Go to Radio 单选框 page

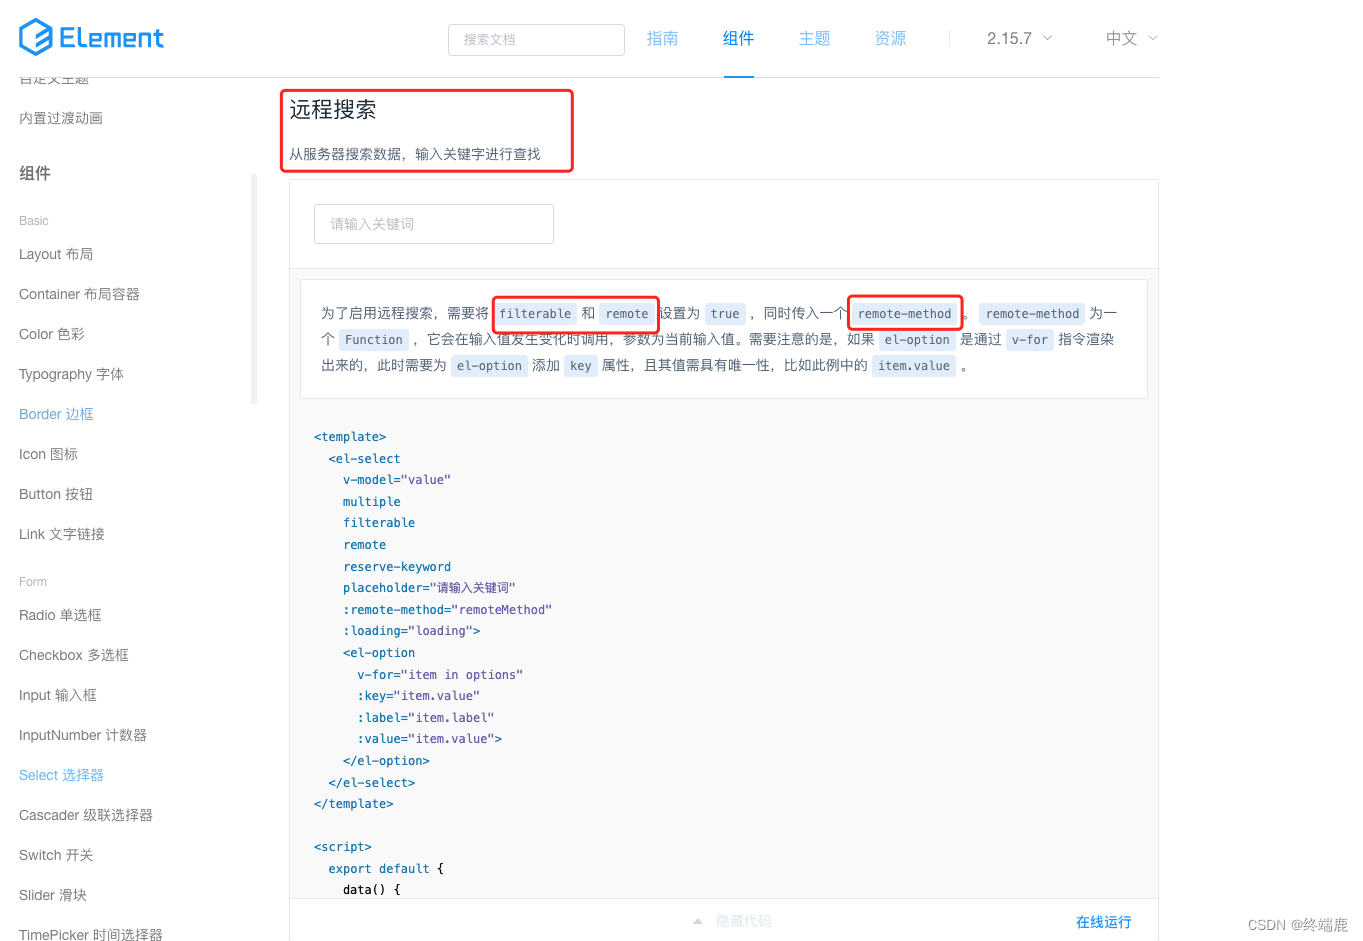click(x=60, y=615)
